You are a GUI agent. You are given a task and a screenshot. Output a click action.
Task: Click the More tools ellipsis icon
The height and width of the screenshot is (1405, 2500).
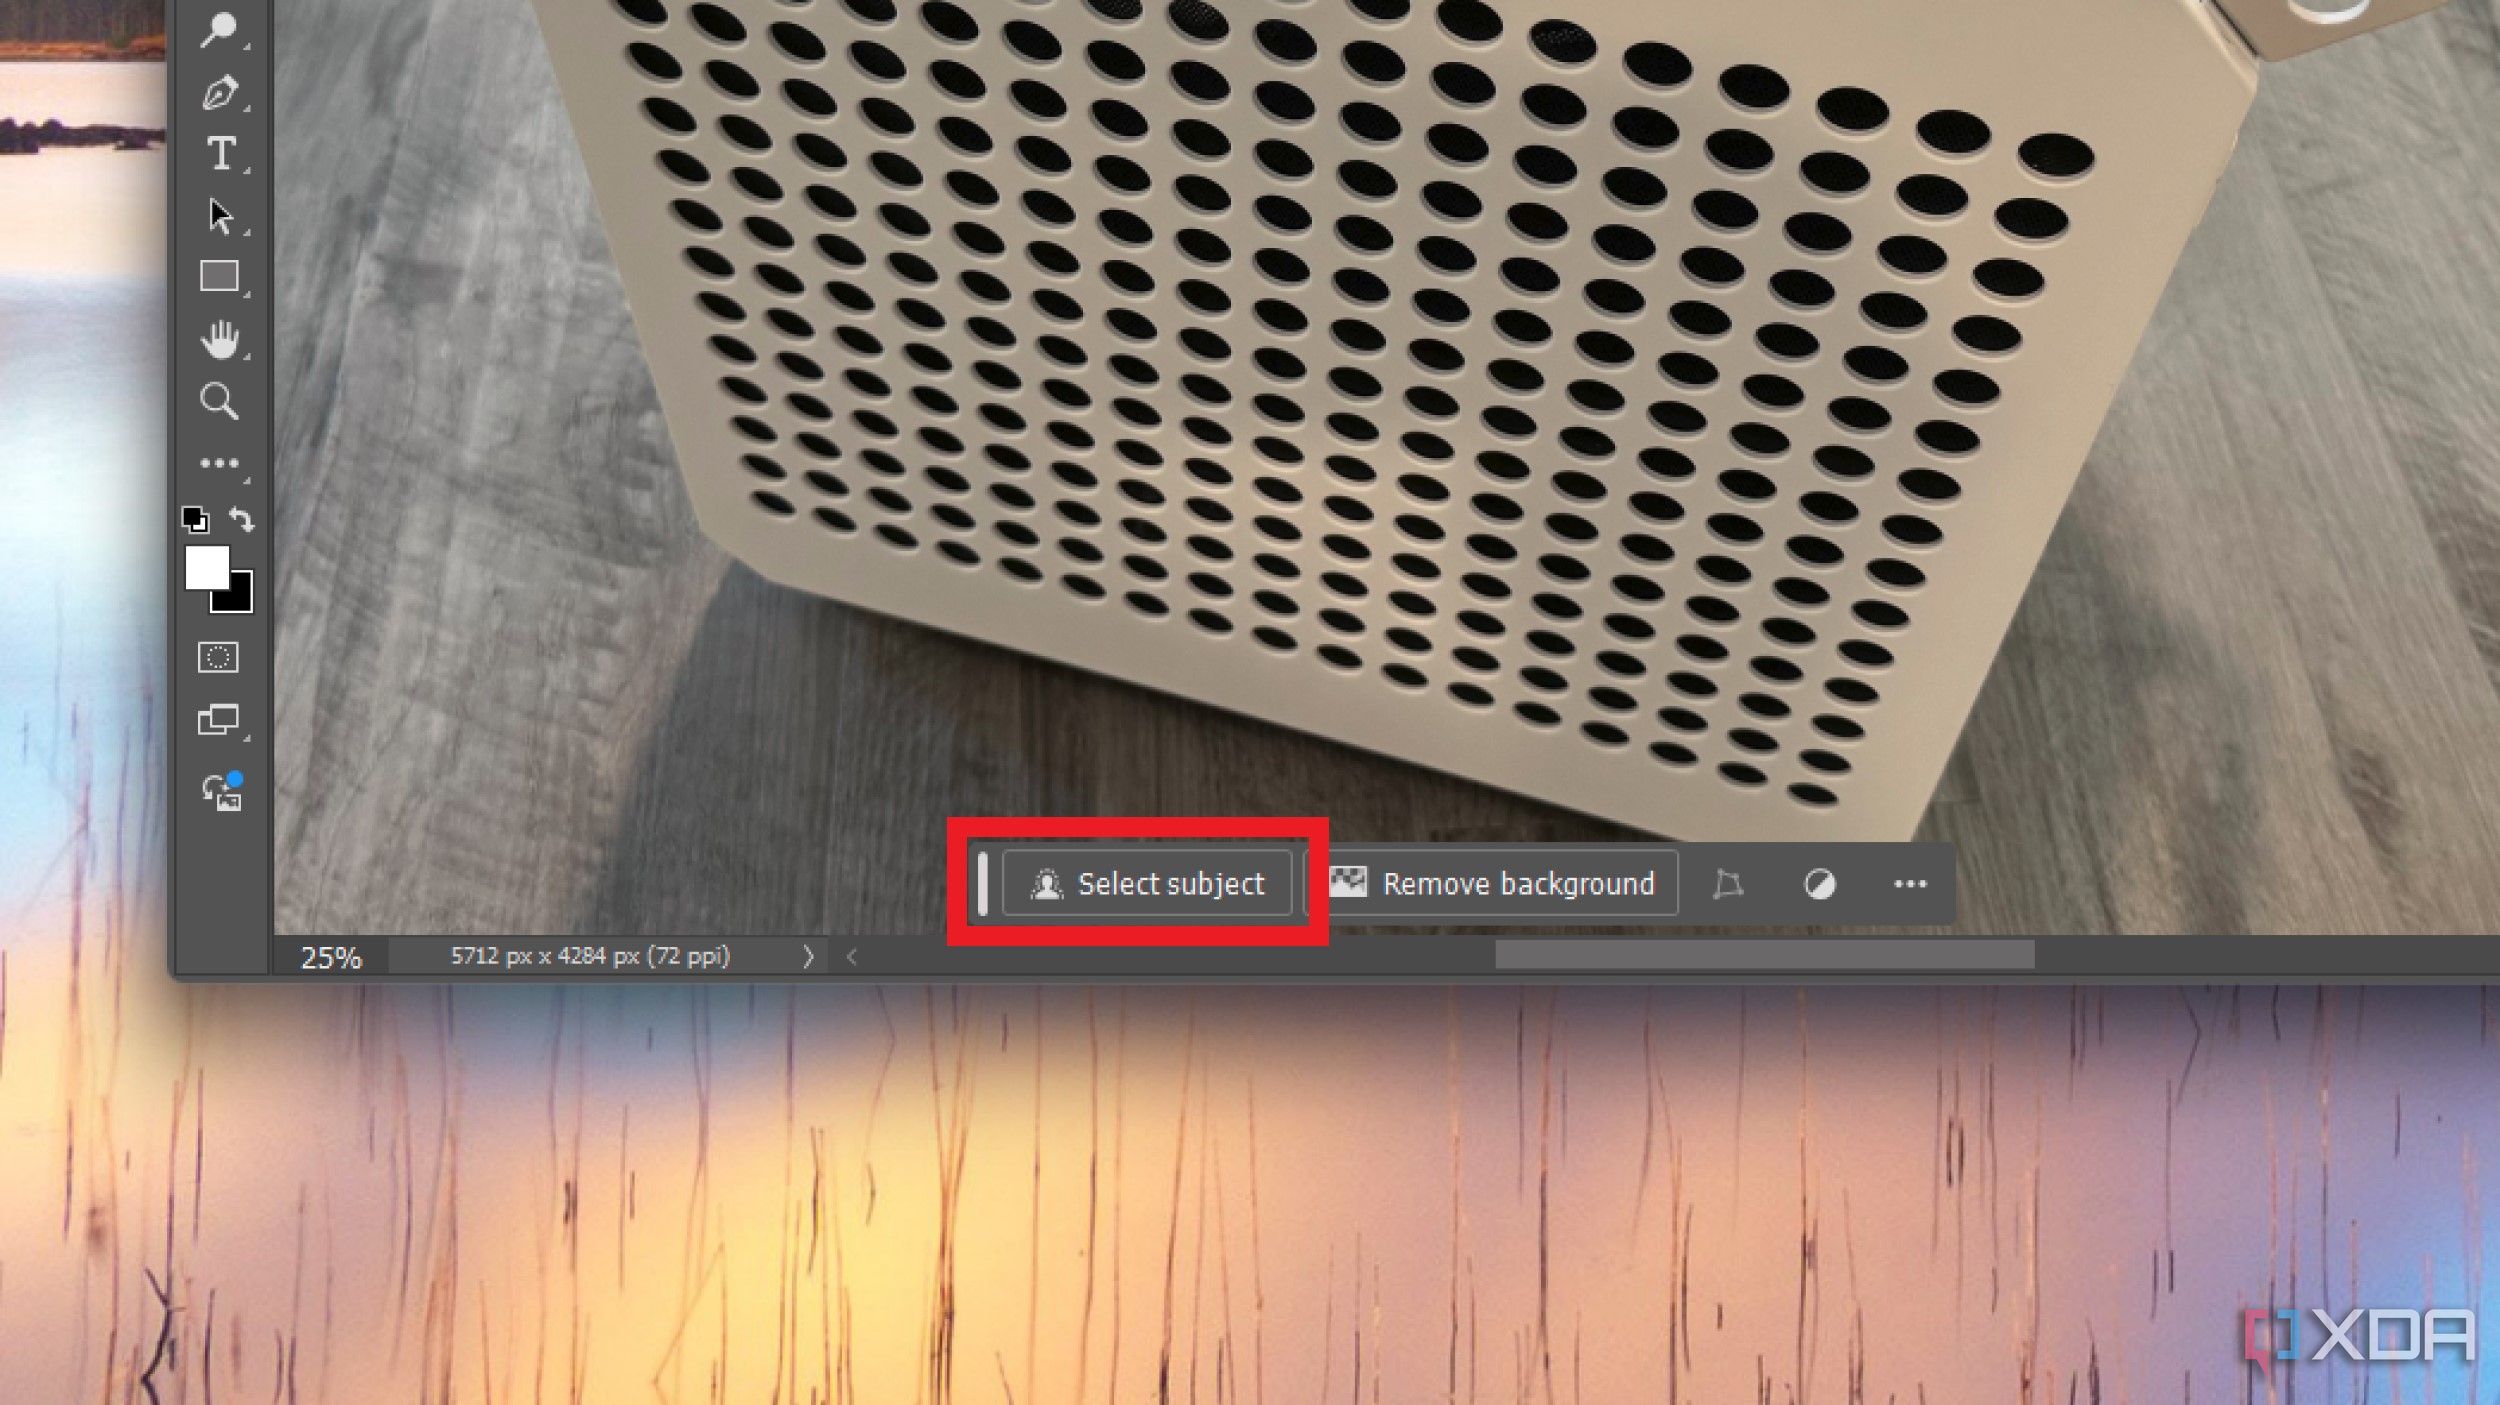pos(1911,883)
